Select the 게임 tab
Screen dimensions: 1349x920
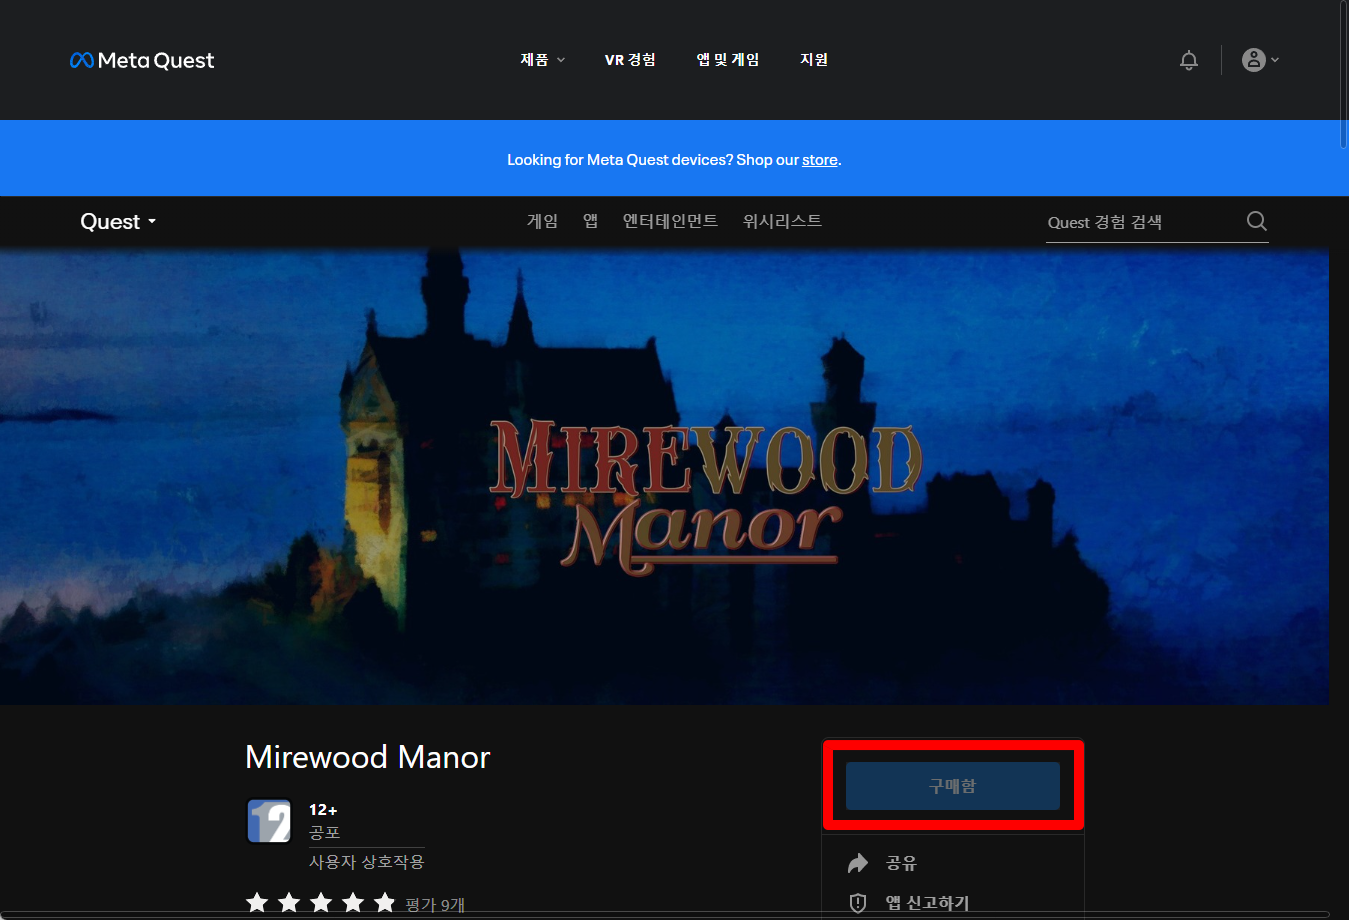point(543,221)
